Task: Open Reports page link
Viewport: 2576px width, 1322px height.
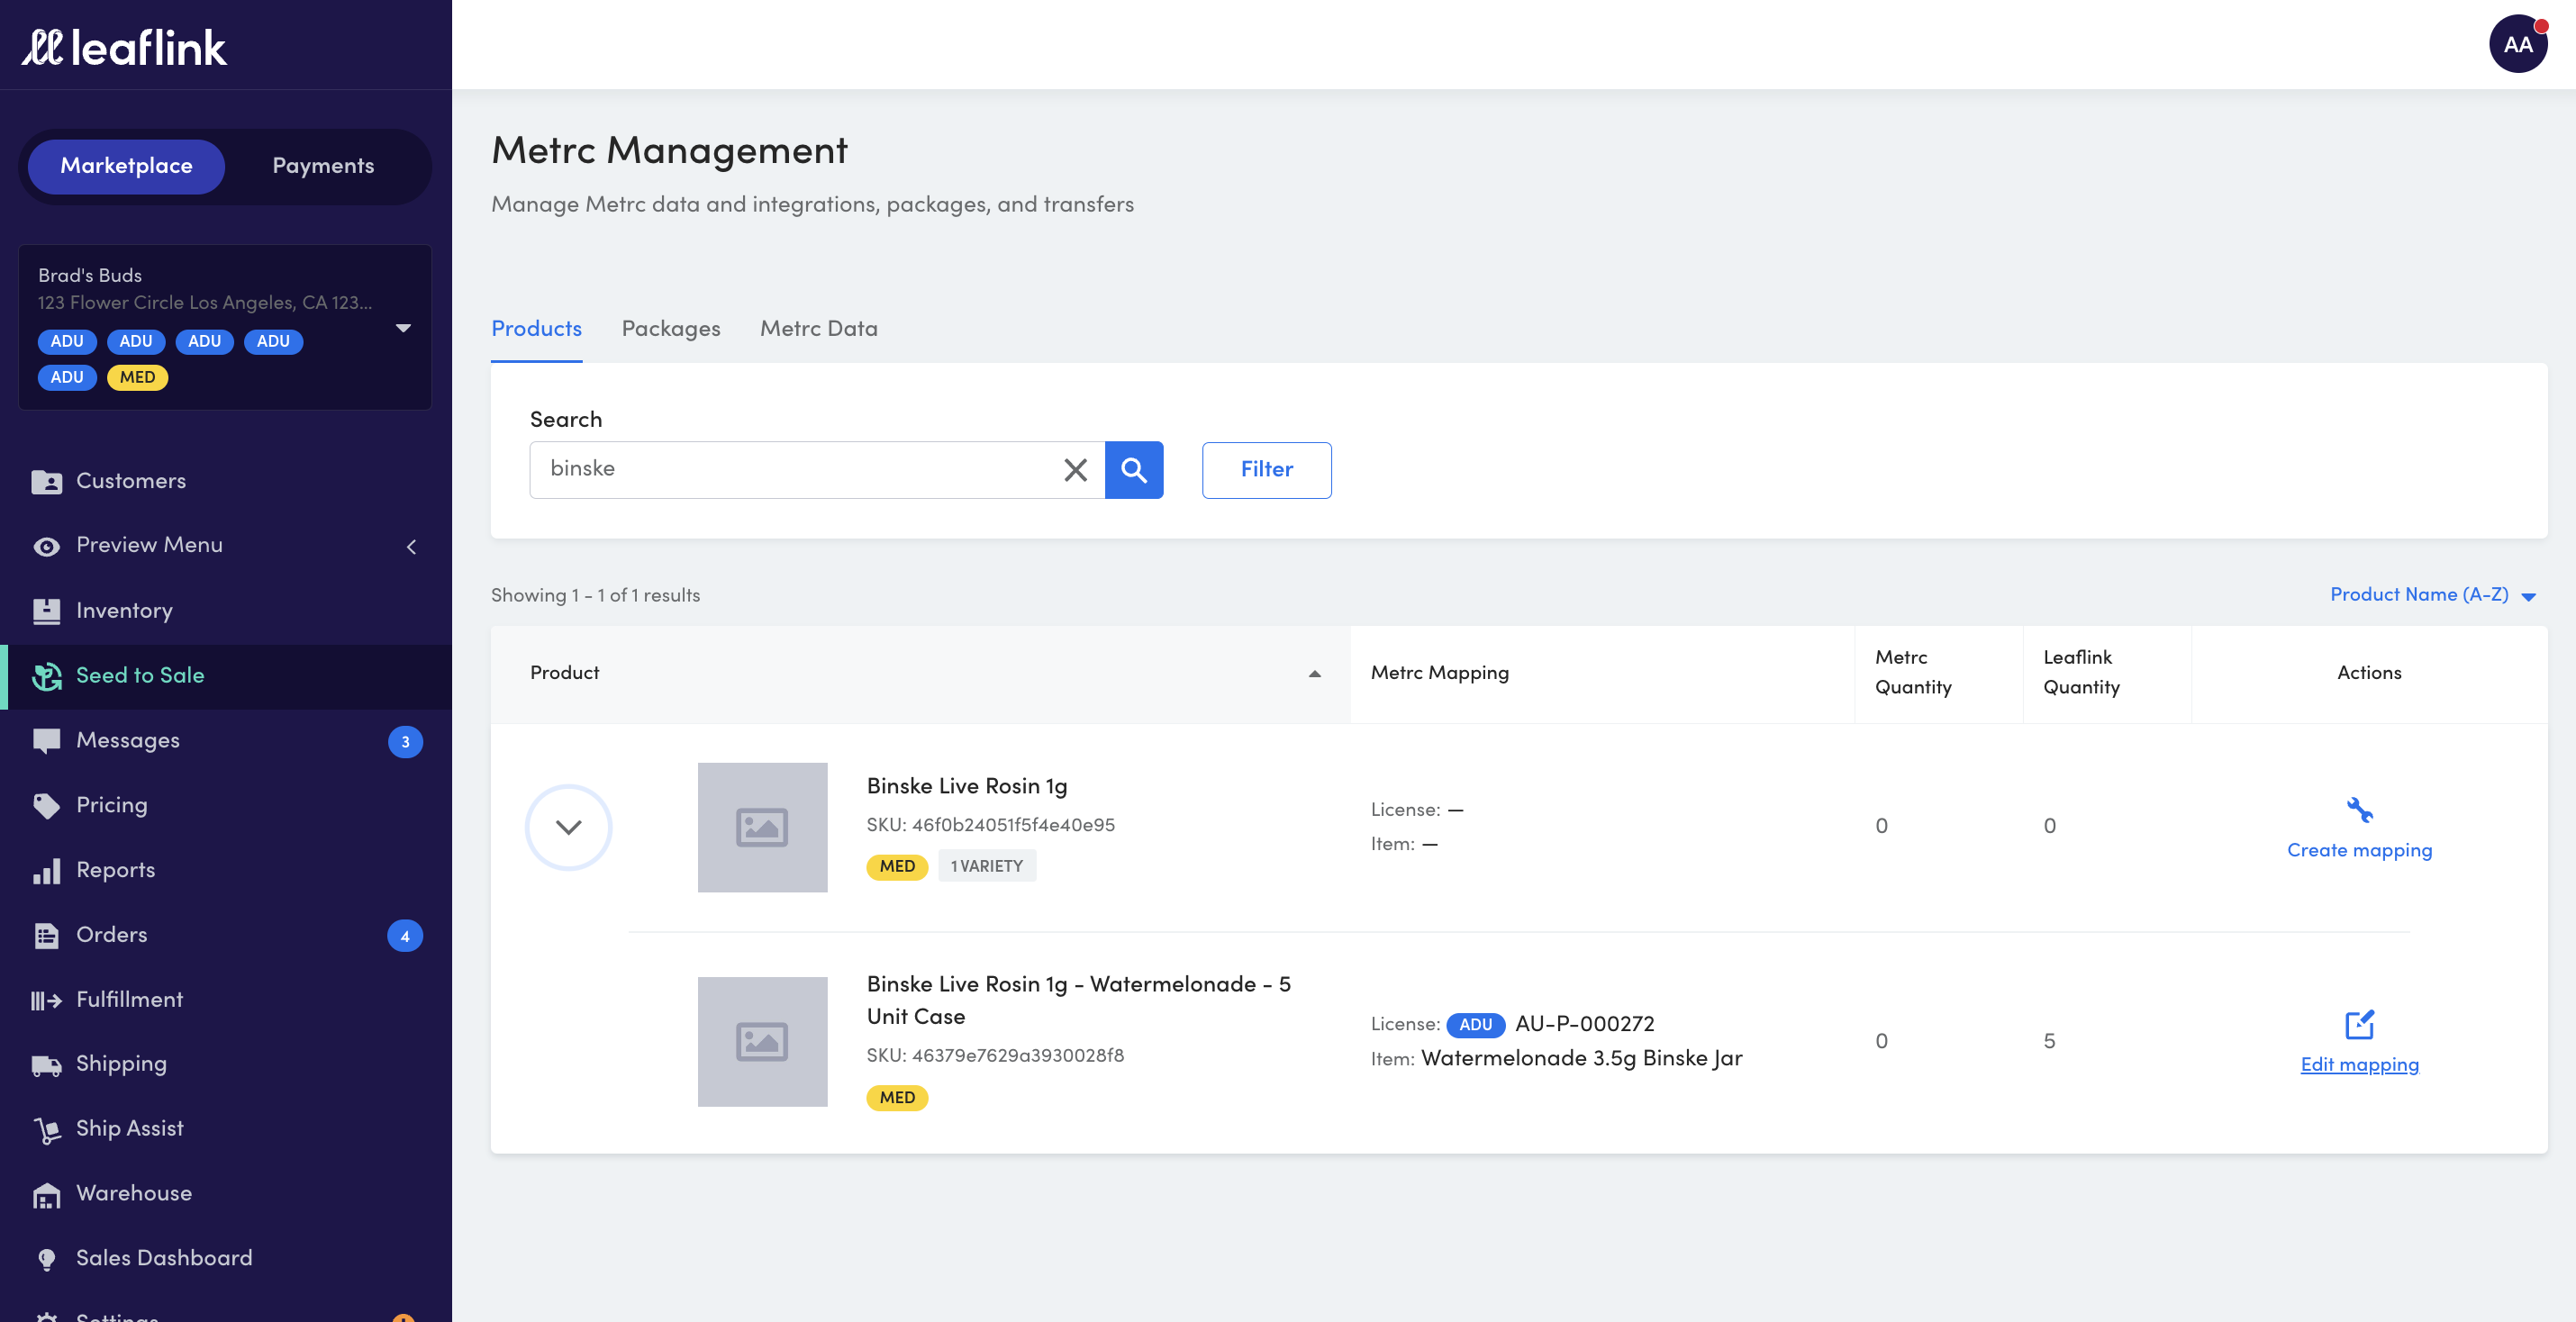Action: [116, 870]
